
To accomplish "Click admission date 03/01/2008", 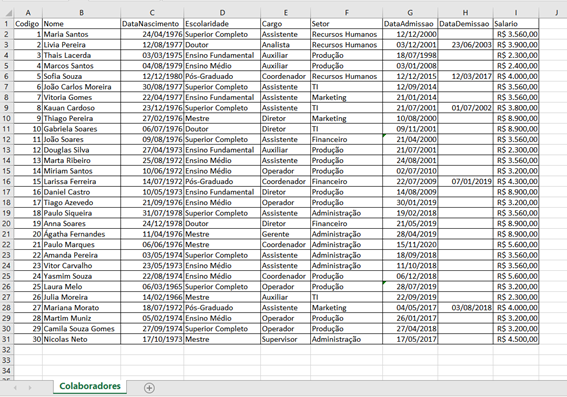I will coord(410,66).
